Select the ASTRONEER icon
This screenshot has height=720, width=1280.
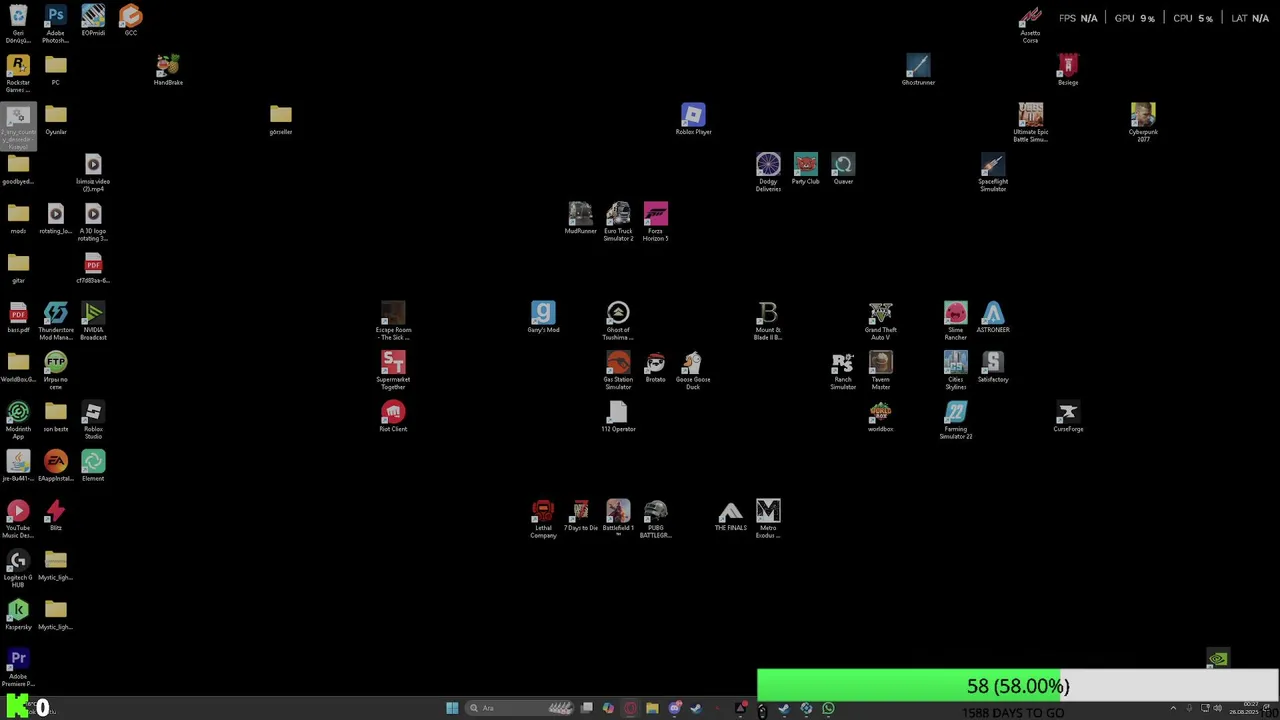(x=993, y=318)
